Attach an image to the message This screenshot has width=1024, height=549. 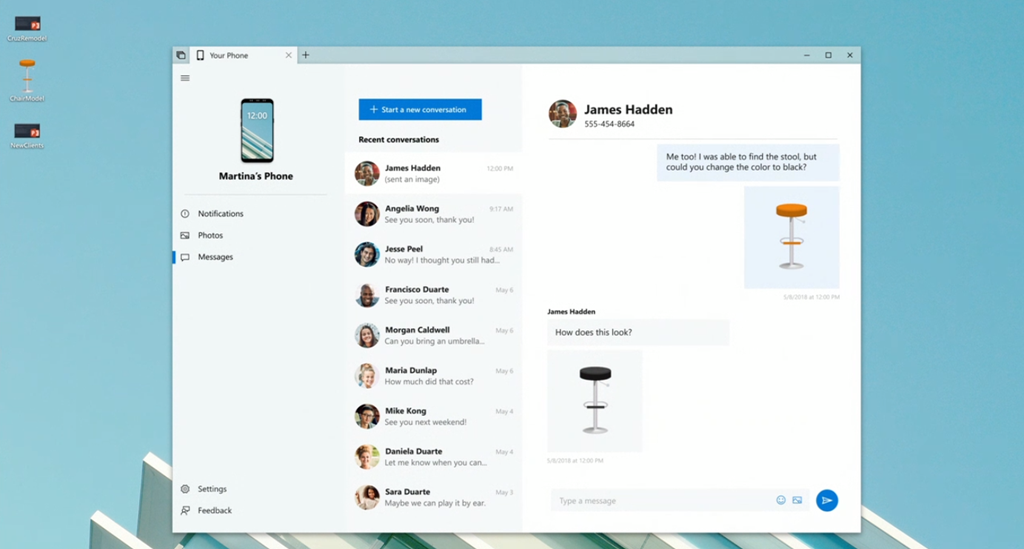pos(797,500)
